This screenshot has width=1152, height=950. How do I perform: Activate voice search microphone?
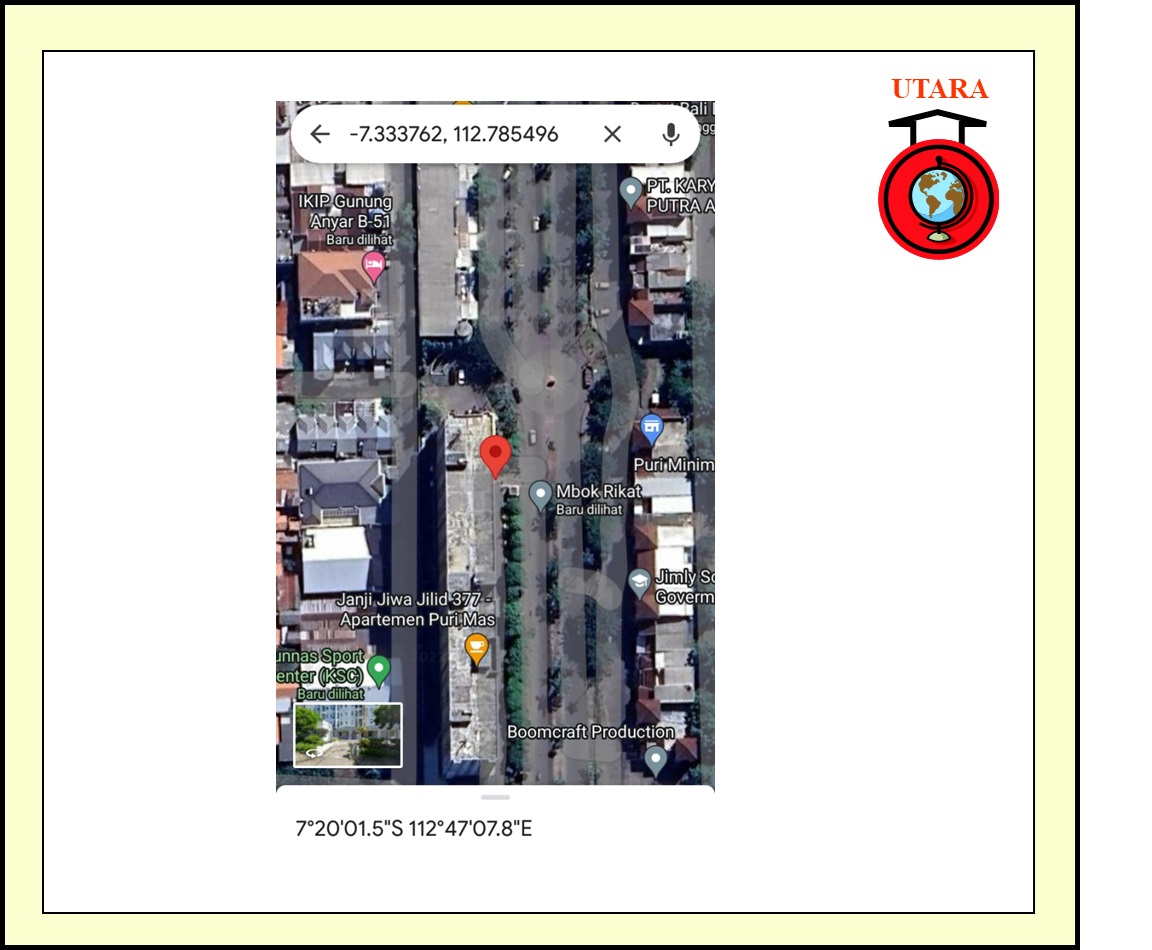pyautogui.click(x=670, y=134)
